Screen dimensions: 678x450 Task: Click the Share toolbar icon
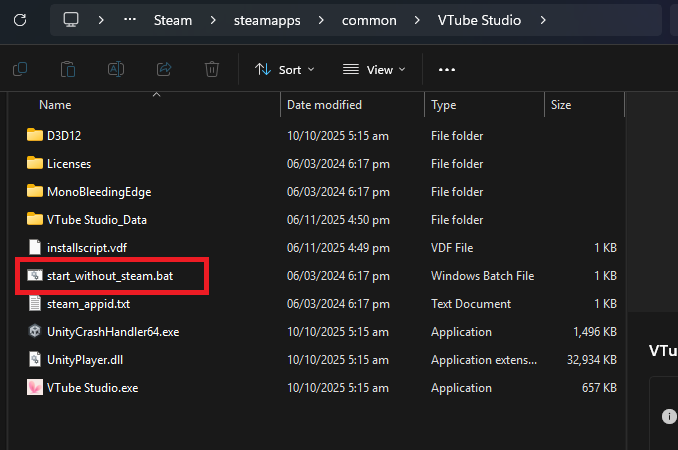coord(164,69)
